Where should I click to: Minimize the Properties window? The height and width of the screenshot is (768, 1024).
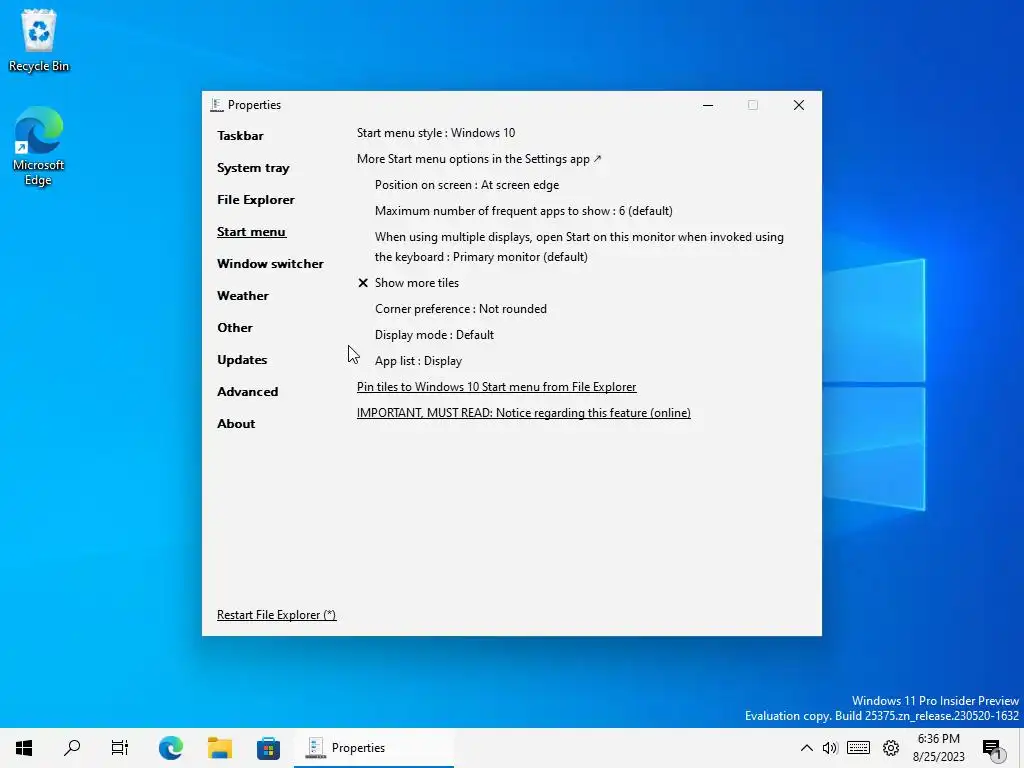708,105
